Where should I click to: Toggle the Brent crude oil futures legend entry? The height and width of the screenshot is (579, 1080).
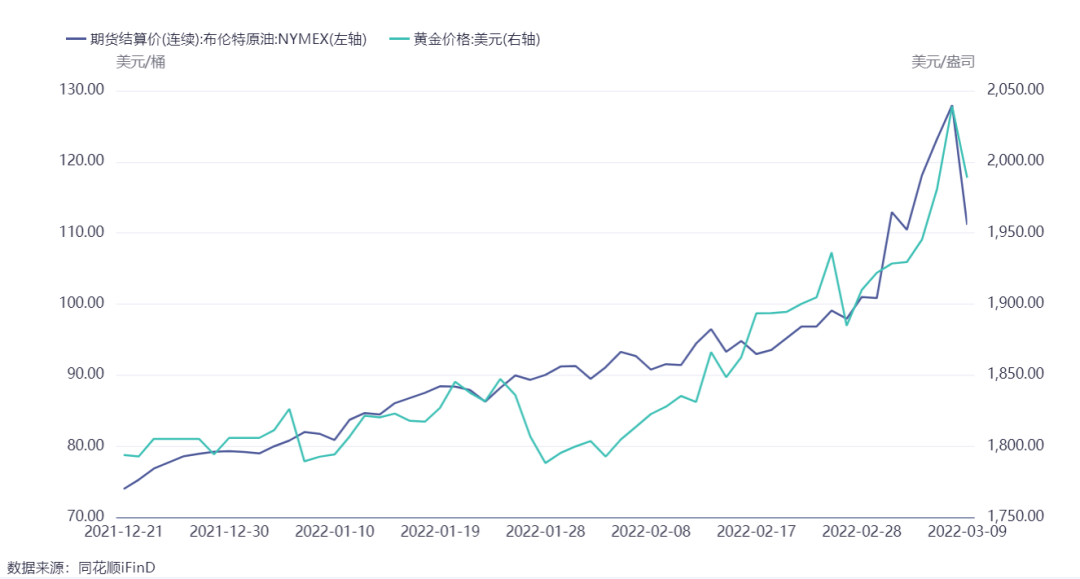(216, 39)
